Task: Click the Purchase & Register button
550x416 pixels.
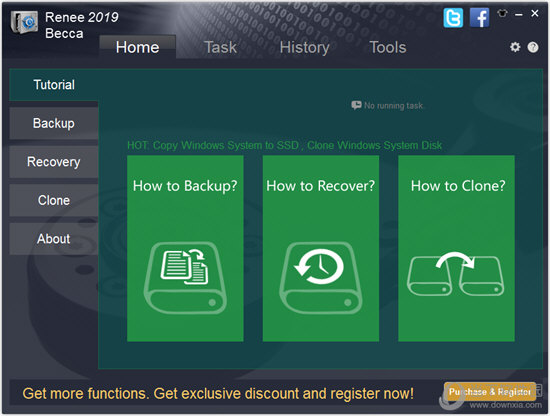Action: [x=490, y=391]
